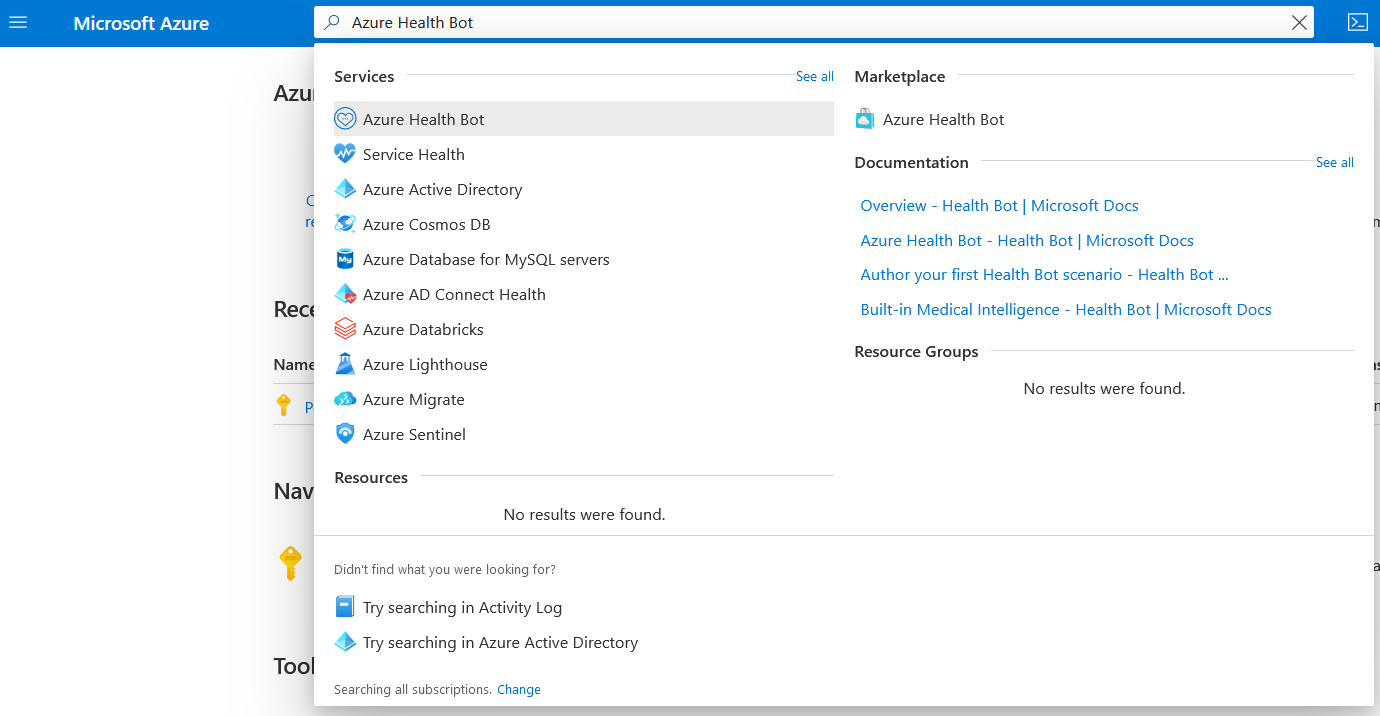1380x716 pixels.
Task: Open Author your first Health Bot scenario
Action: (1044, 275)
